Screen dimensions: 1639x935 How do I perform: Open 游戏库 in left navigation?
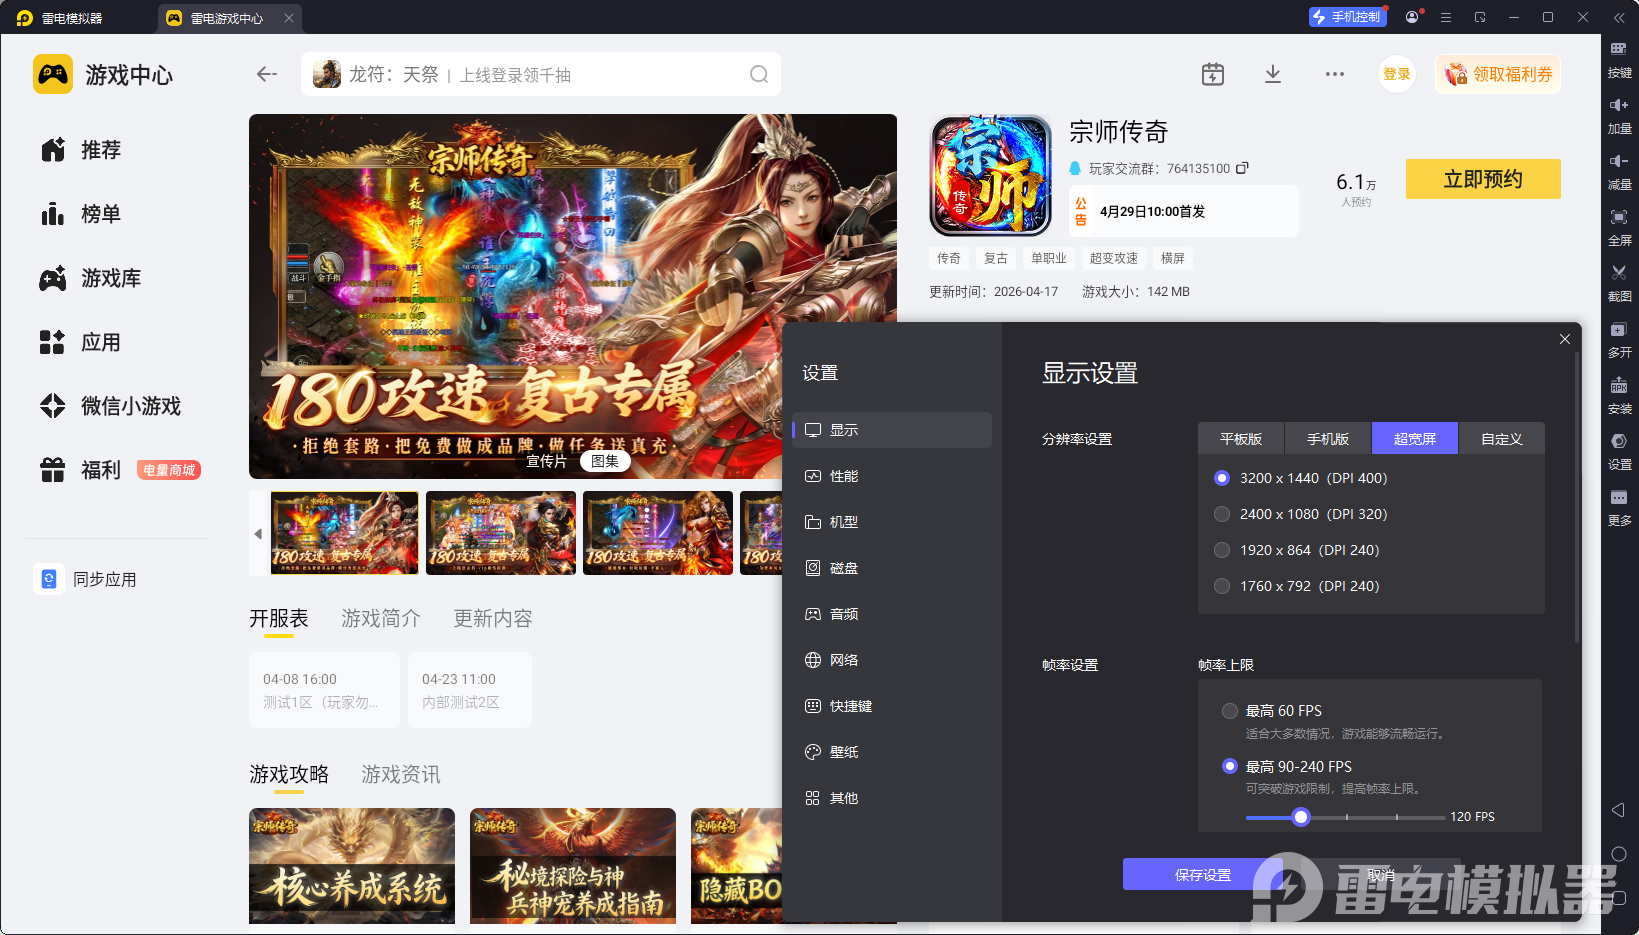point(92,278)
